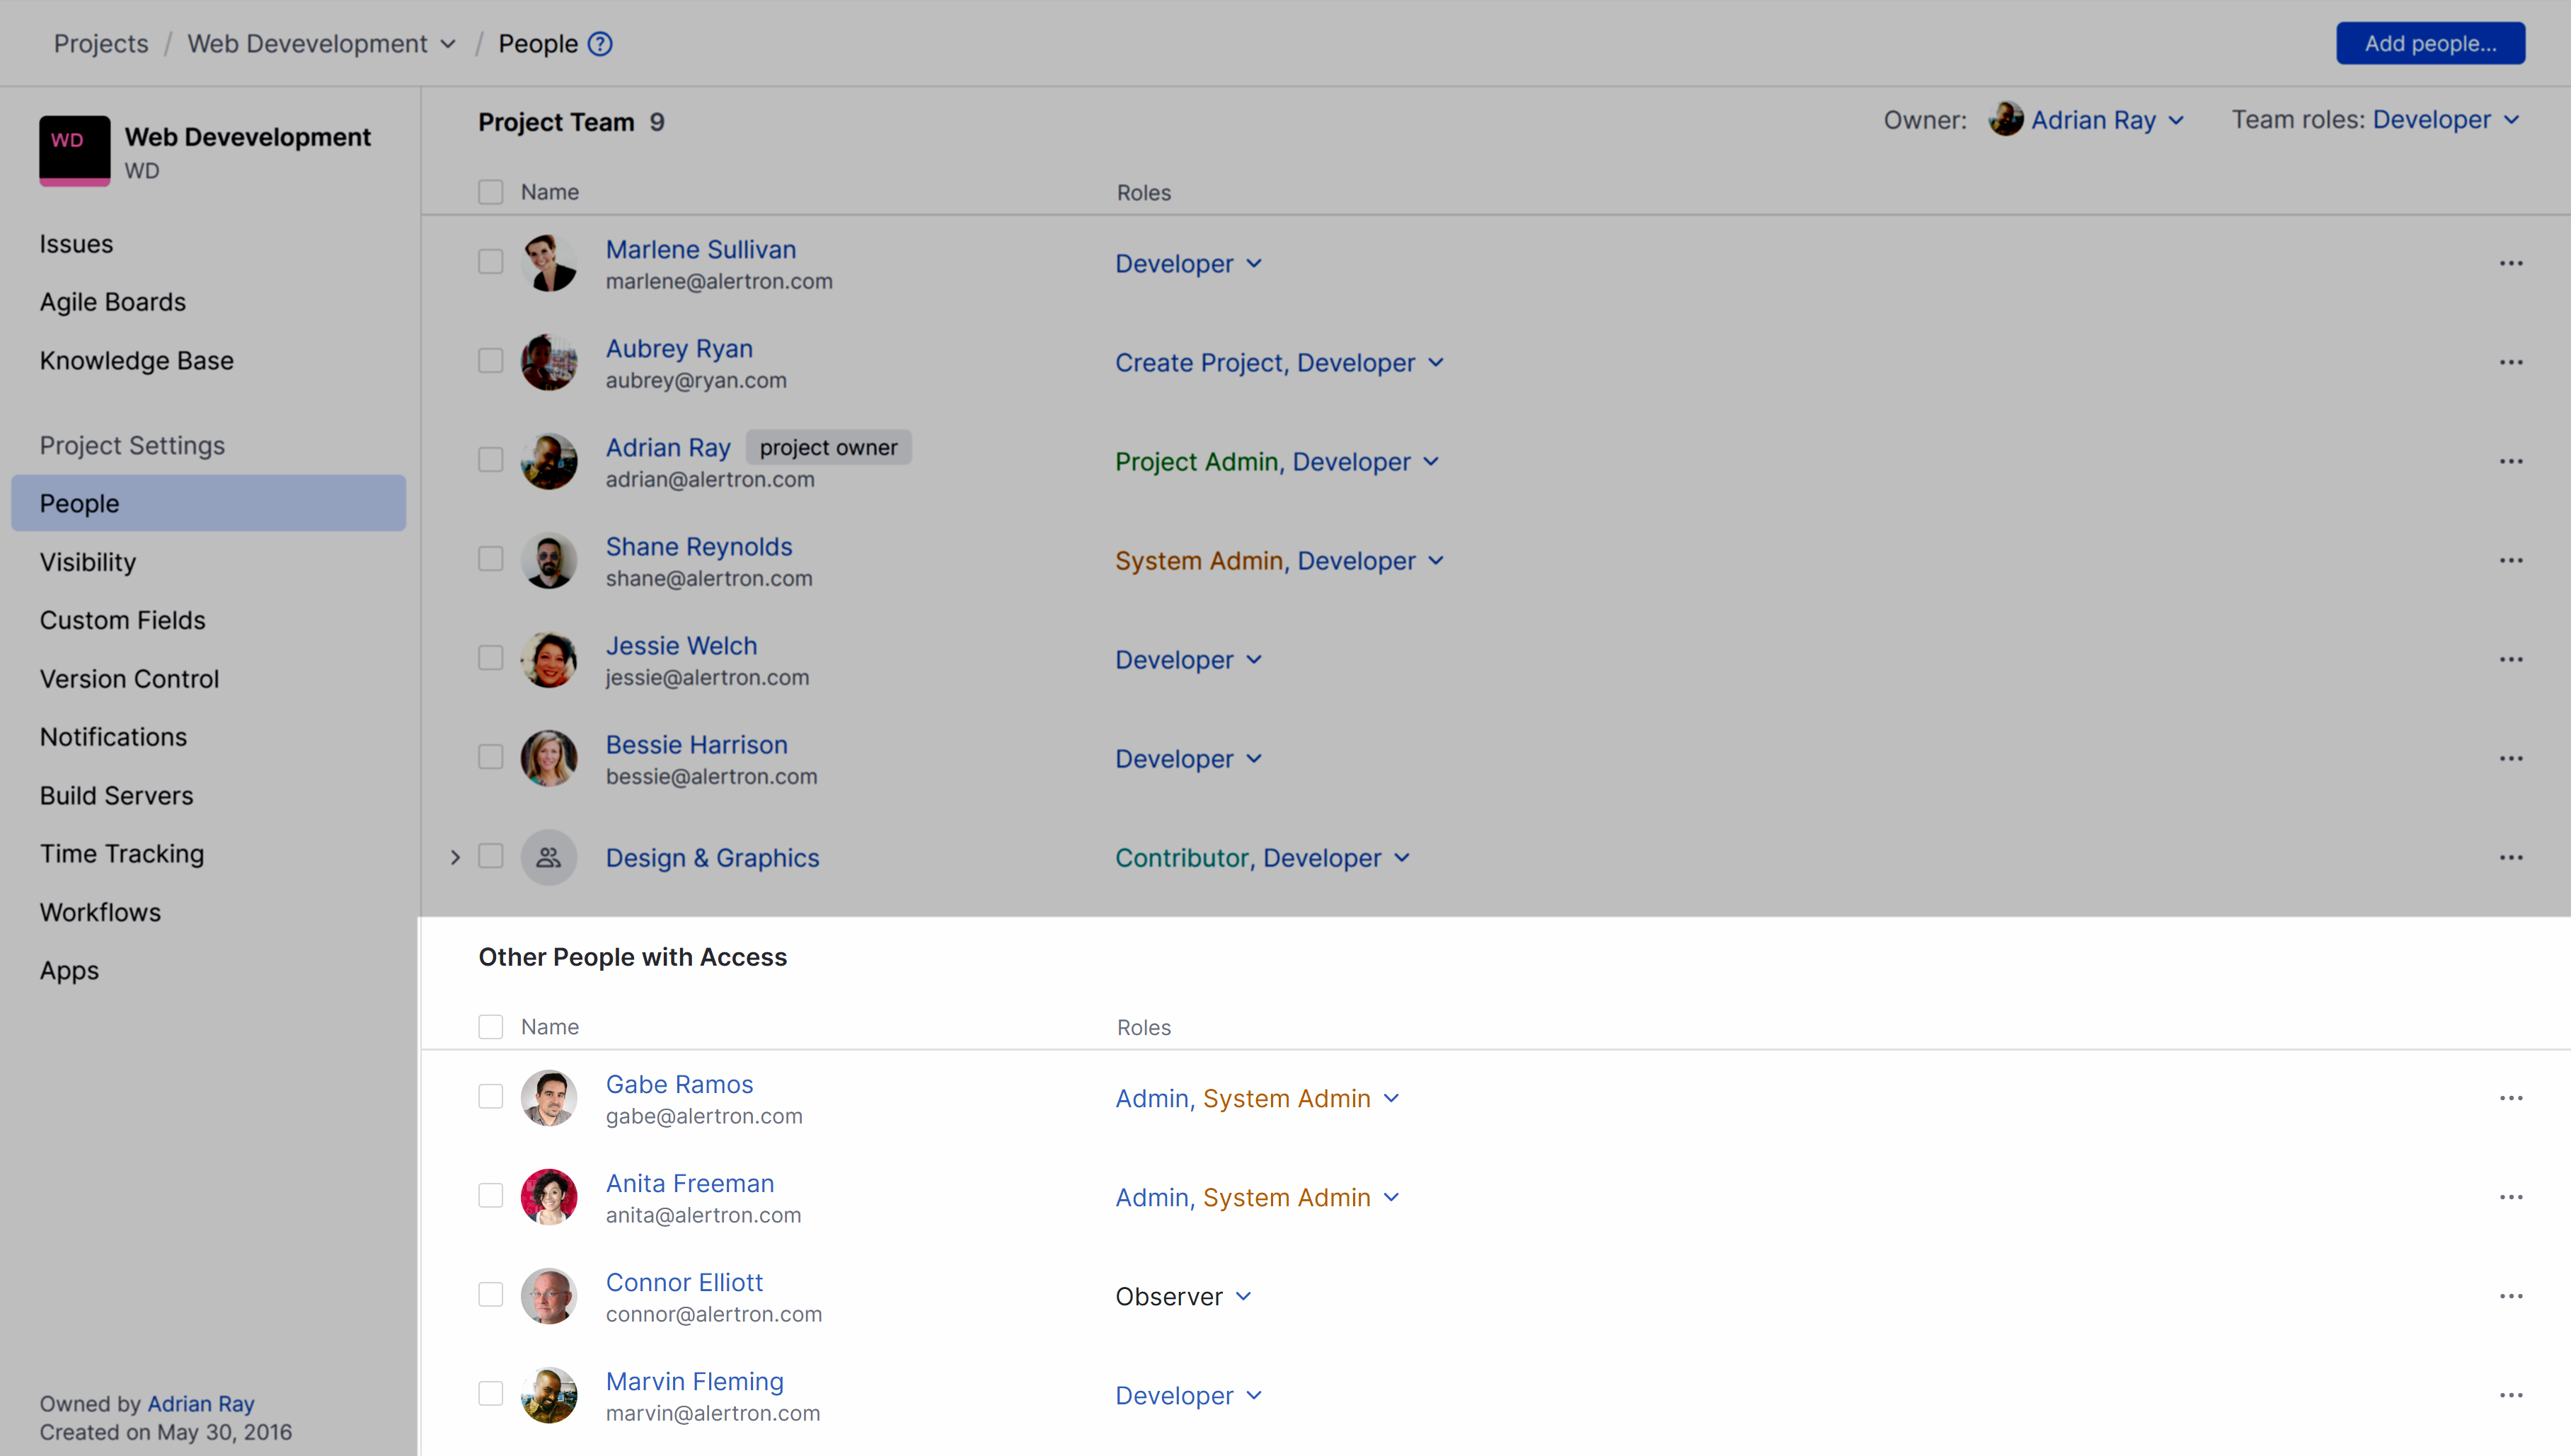Expand the Design & Graphics group

456,857
